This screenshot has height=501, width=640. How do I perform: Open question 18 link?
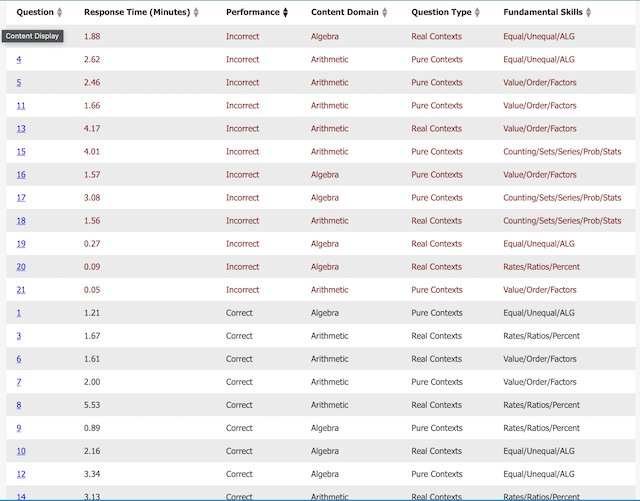point(21,221)
